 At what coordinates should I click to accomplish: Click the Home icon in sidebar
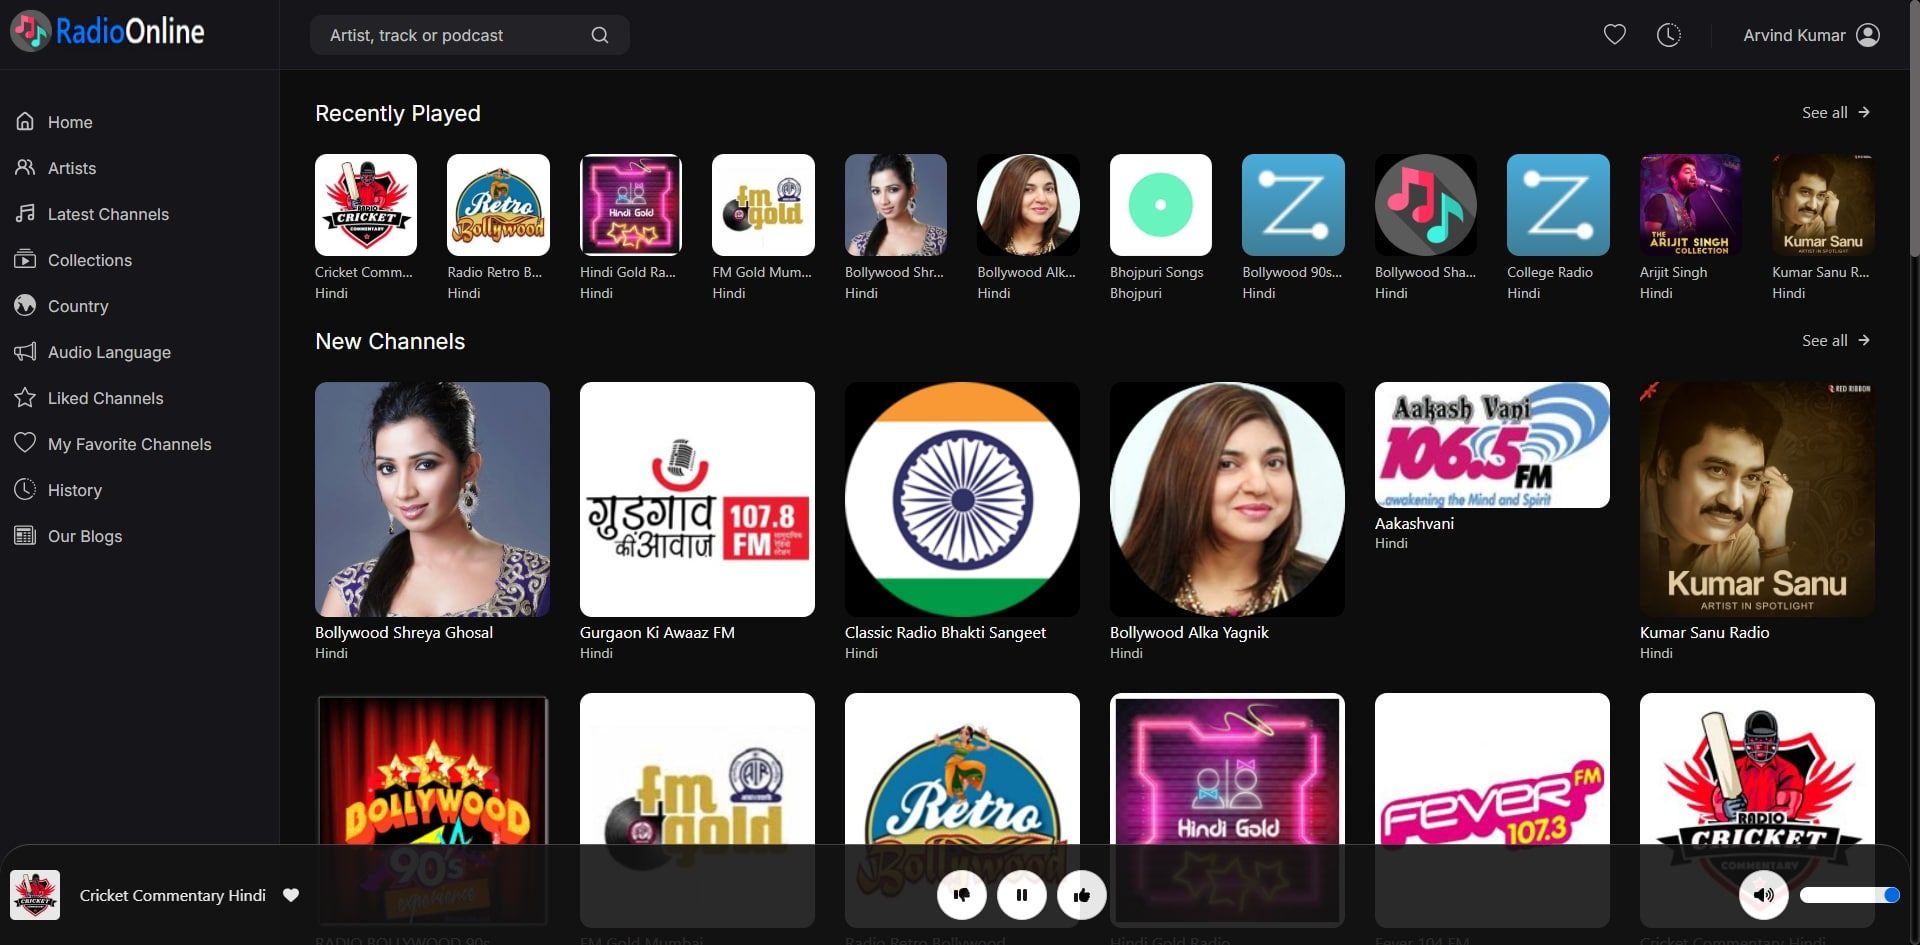pos(25,121)
